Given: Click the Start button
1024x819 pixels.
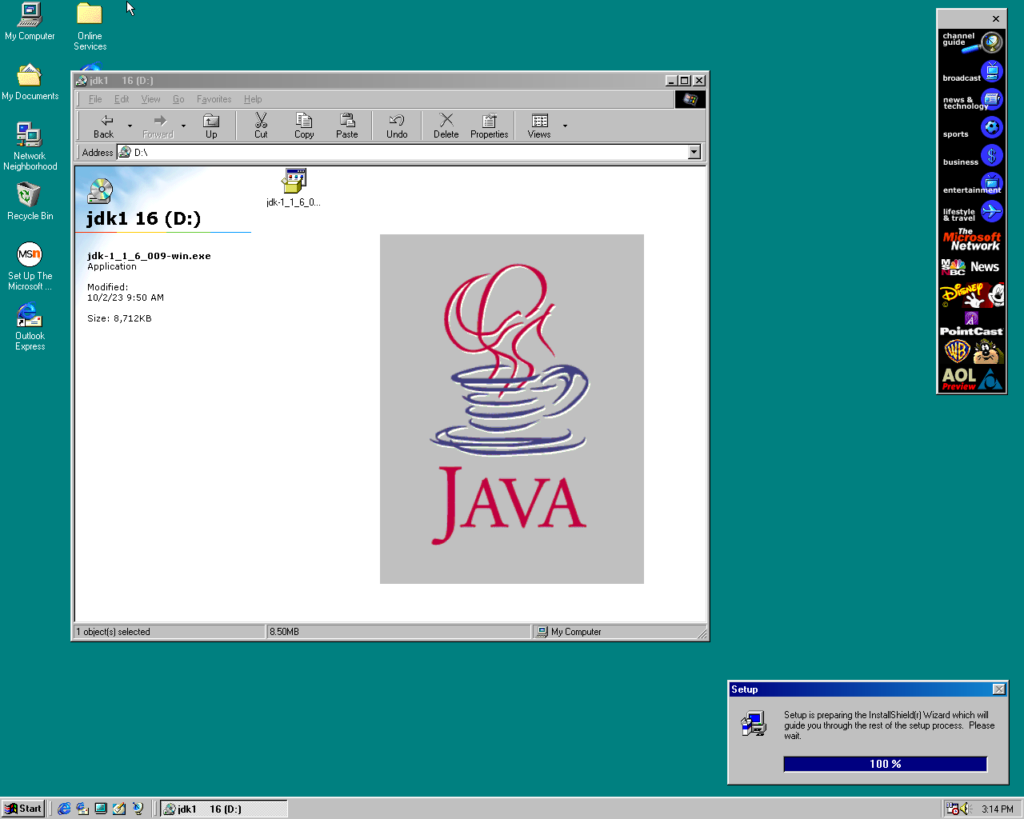Looking at the screenshot, I should click(x=24, y=809).
